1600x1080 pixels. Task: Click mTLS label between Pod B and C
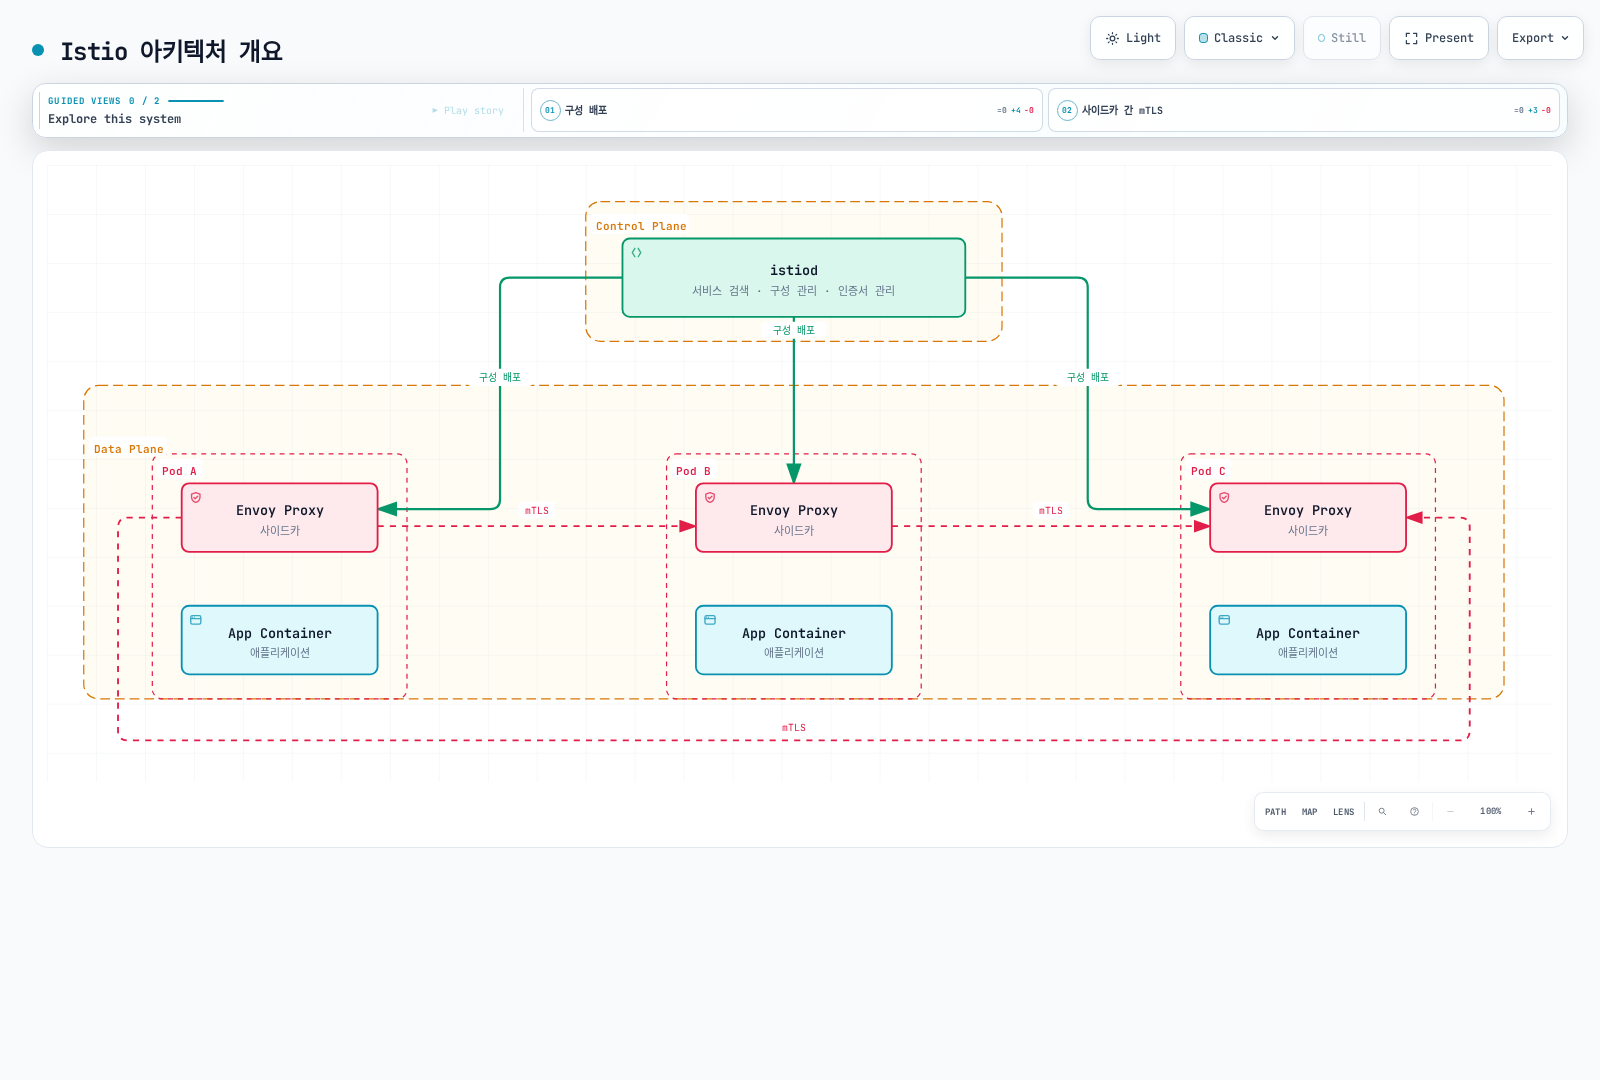tap(1051, 511)
